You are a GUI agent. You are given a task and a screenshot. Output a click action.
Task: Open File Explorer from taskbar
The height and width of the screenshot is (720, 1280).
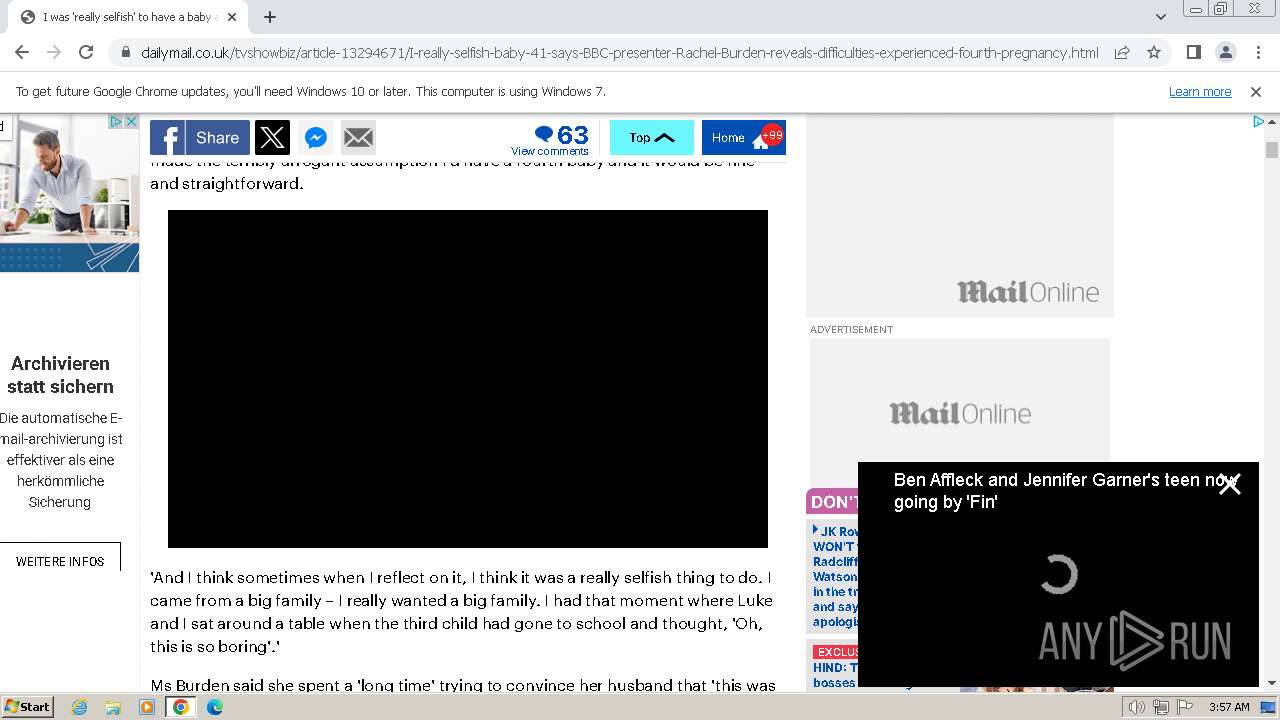(113, 707)
